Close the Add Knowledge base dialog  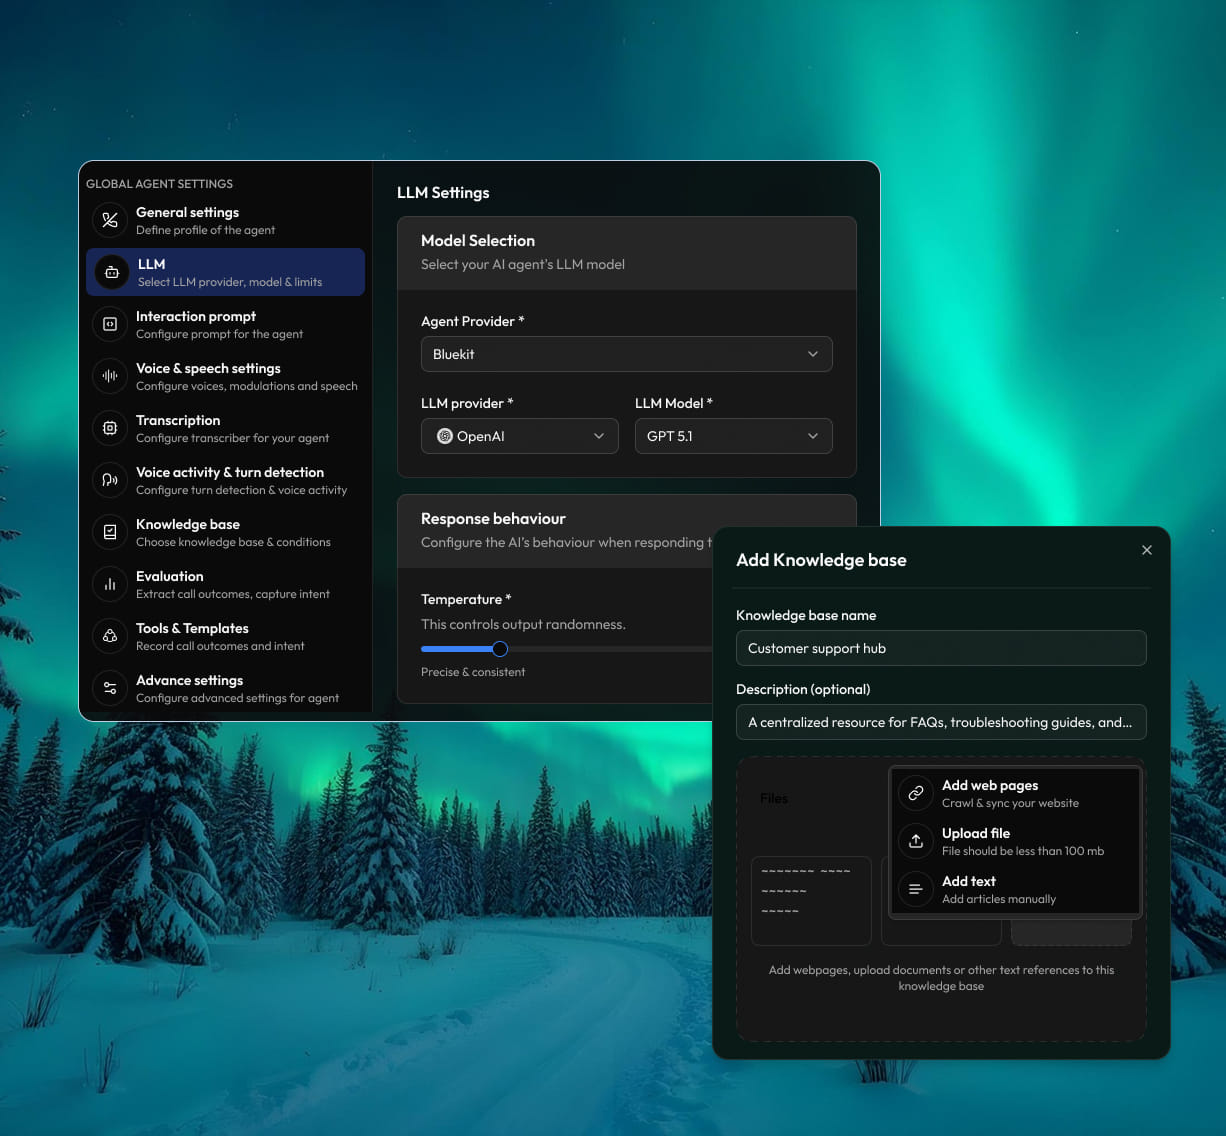point(1147,550)
